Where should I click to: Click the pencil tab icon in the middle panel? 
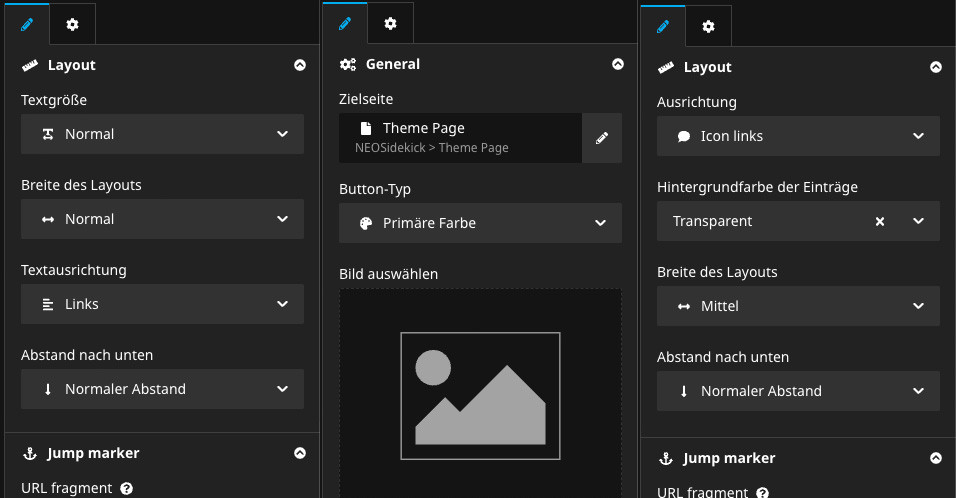[x=345, y=23]
